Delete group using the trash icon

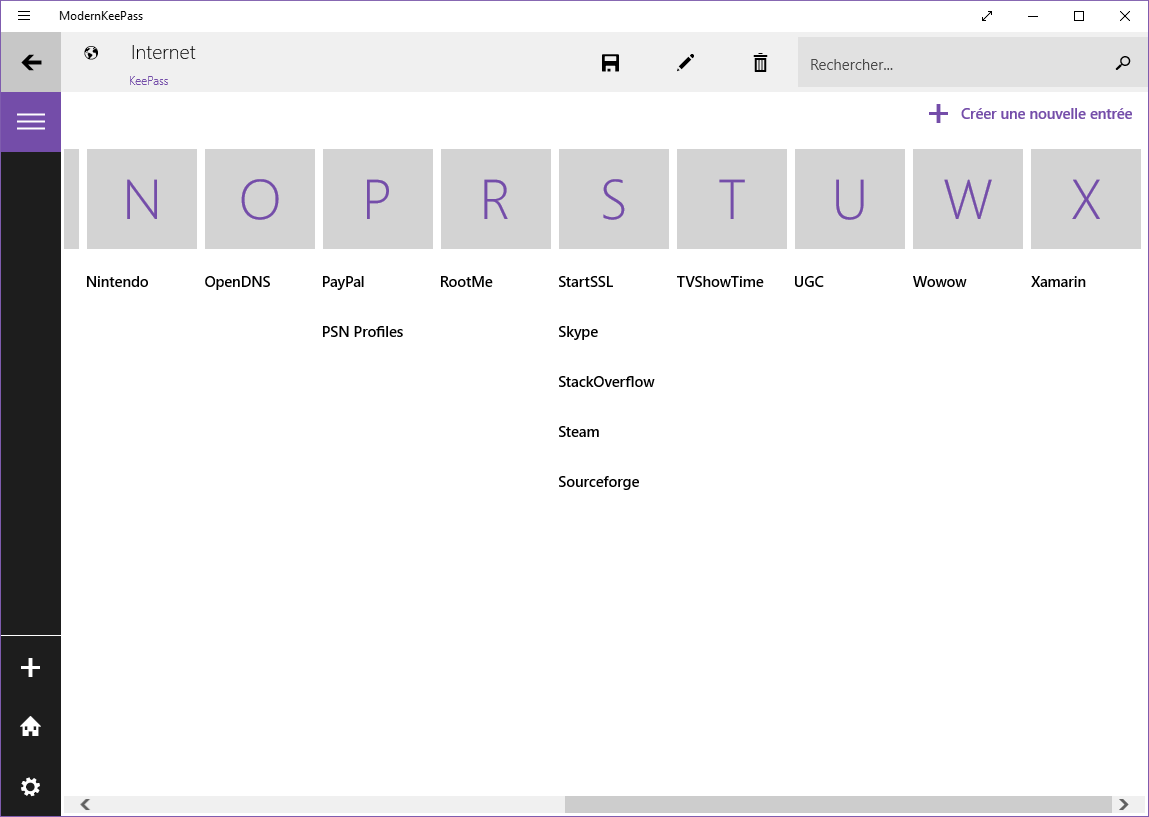coord(760,63)
